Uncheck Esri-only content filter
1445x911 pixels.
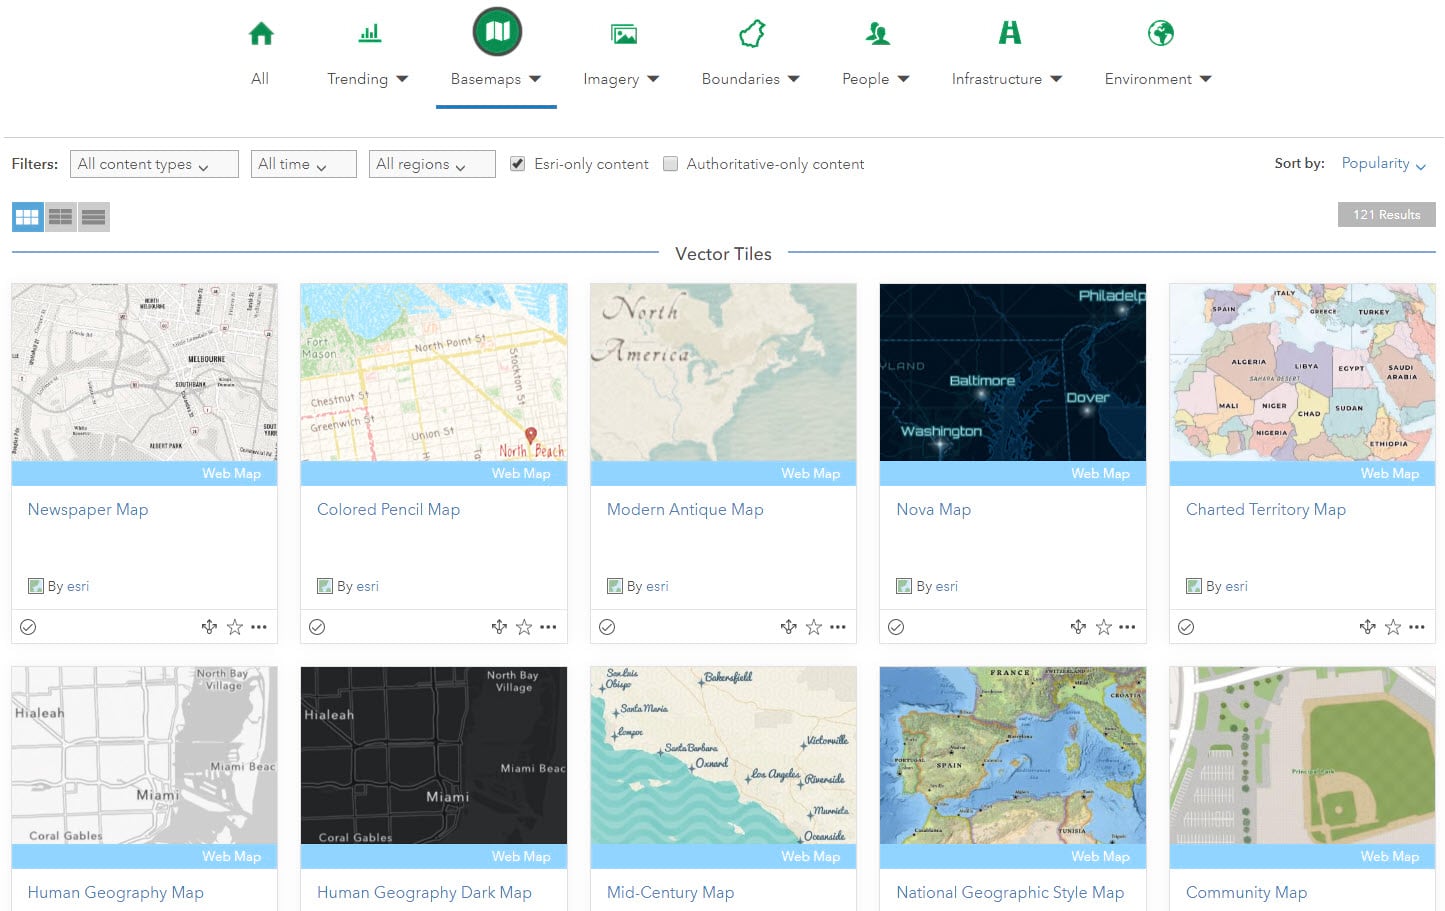tap(517, 163)
